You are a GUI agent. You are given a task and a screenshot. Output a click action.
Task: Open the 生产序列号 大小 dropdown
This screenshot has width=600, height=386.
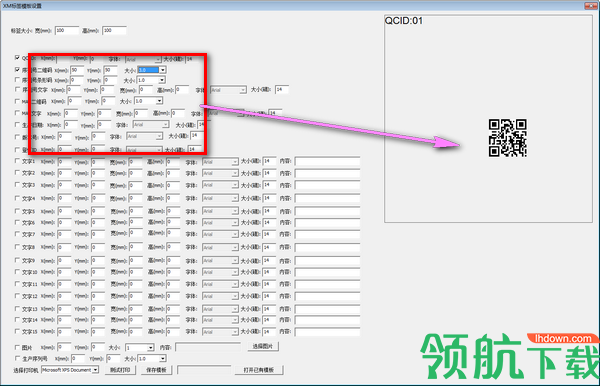tap(163, 358)
